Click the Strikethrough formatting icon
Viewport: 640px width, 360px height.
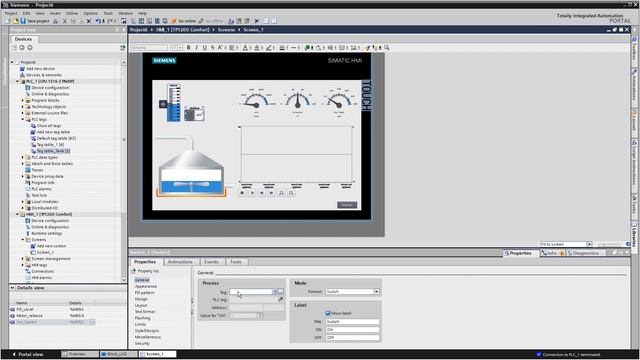tap(212, 48)
